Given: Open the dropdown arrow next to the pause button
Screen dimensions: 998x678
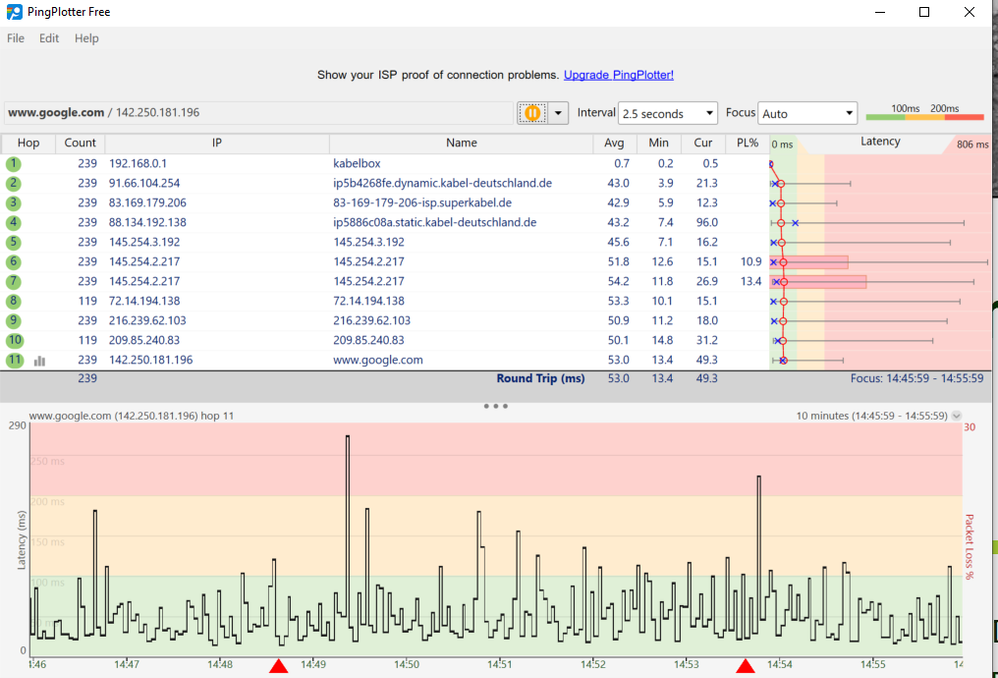Looking at the screenshot, I should point(558,113).
